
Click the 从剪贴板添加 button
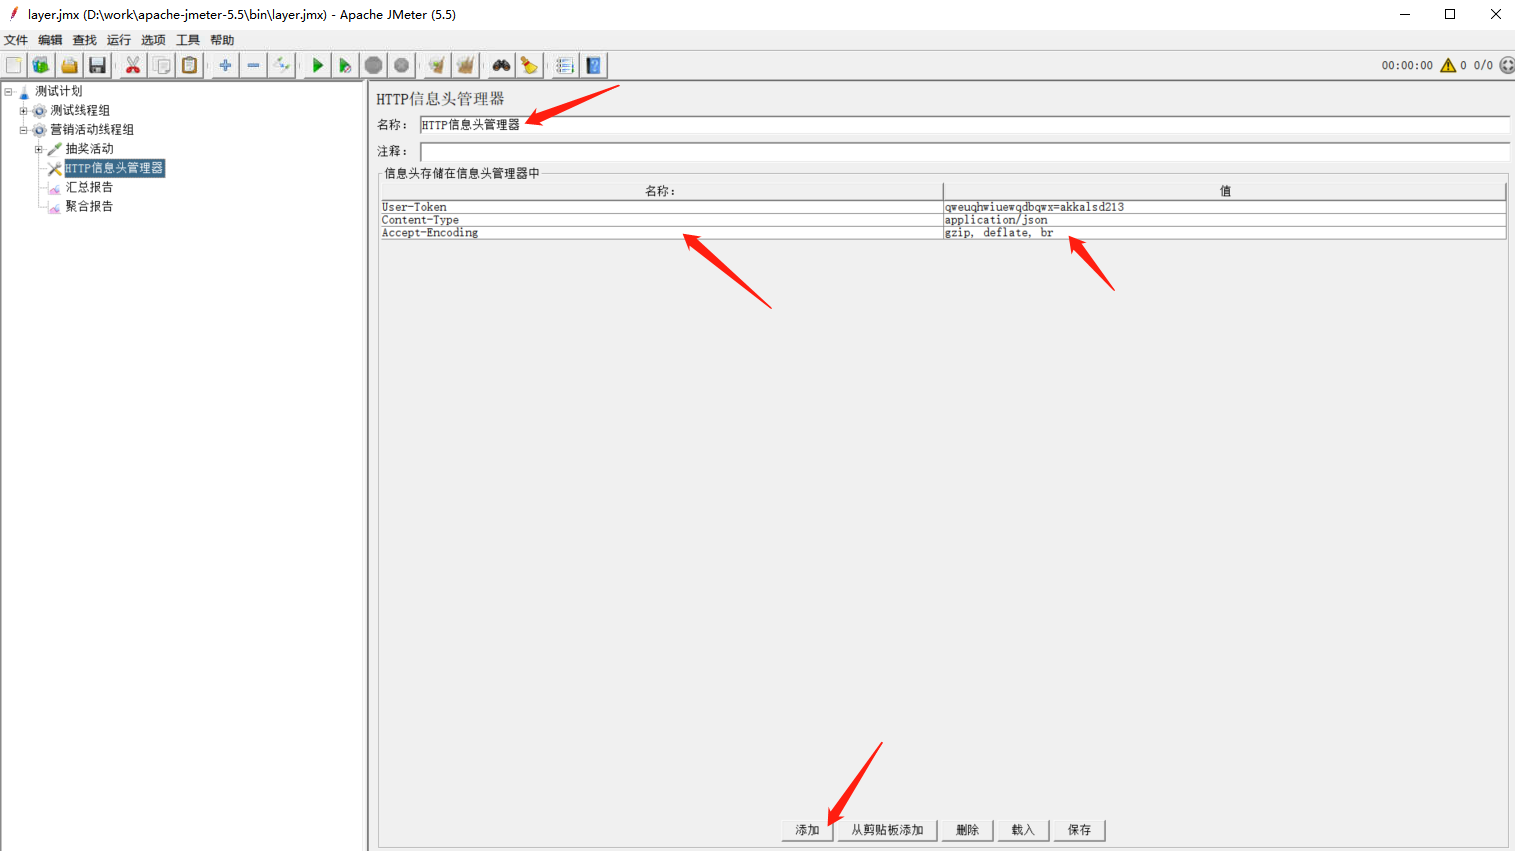pyautogui.click(x=887, y=830)
